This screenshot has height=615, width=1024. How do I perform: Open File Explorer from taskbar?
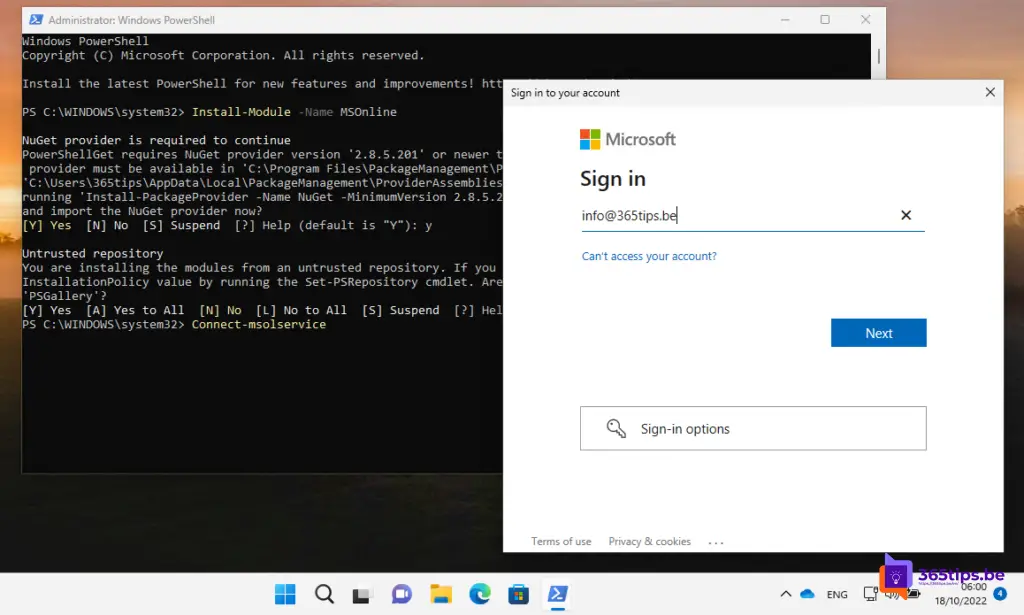[x=441, y=594]
